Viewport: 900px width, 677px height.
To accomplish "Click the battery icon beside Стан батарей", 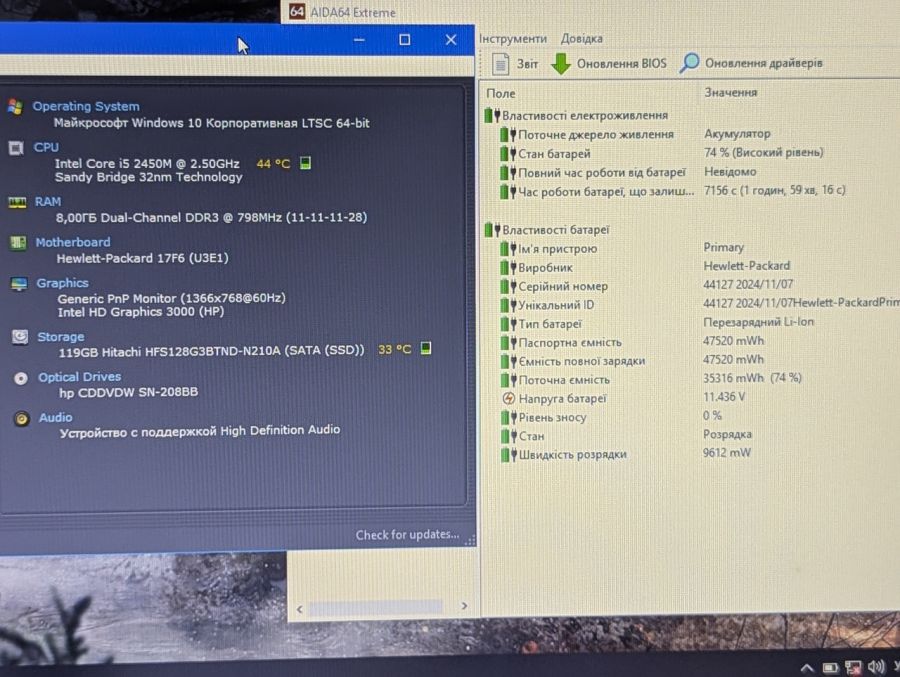I will 508,153.
